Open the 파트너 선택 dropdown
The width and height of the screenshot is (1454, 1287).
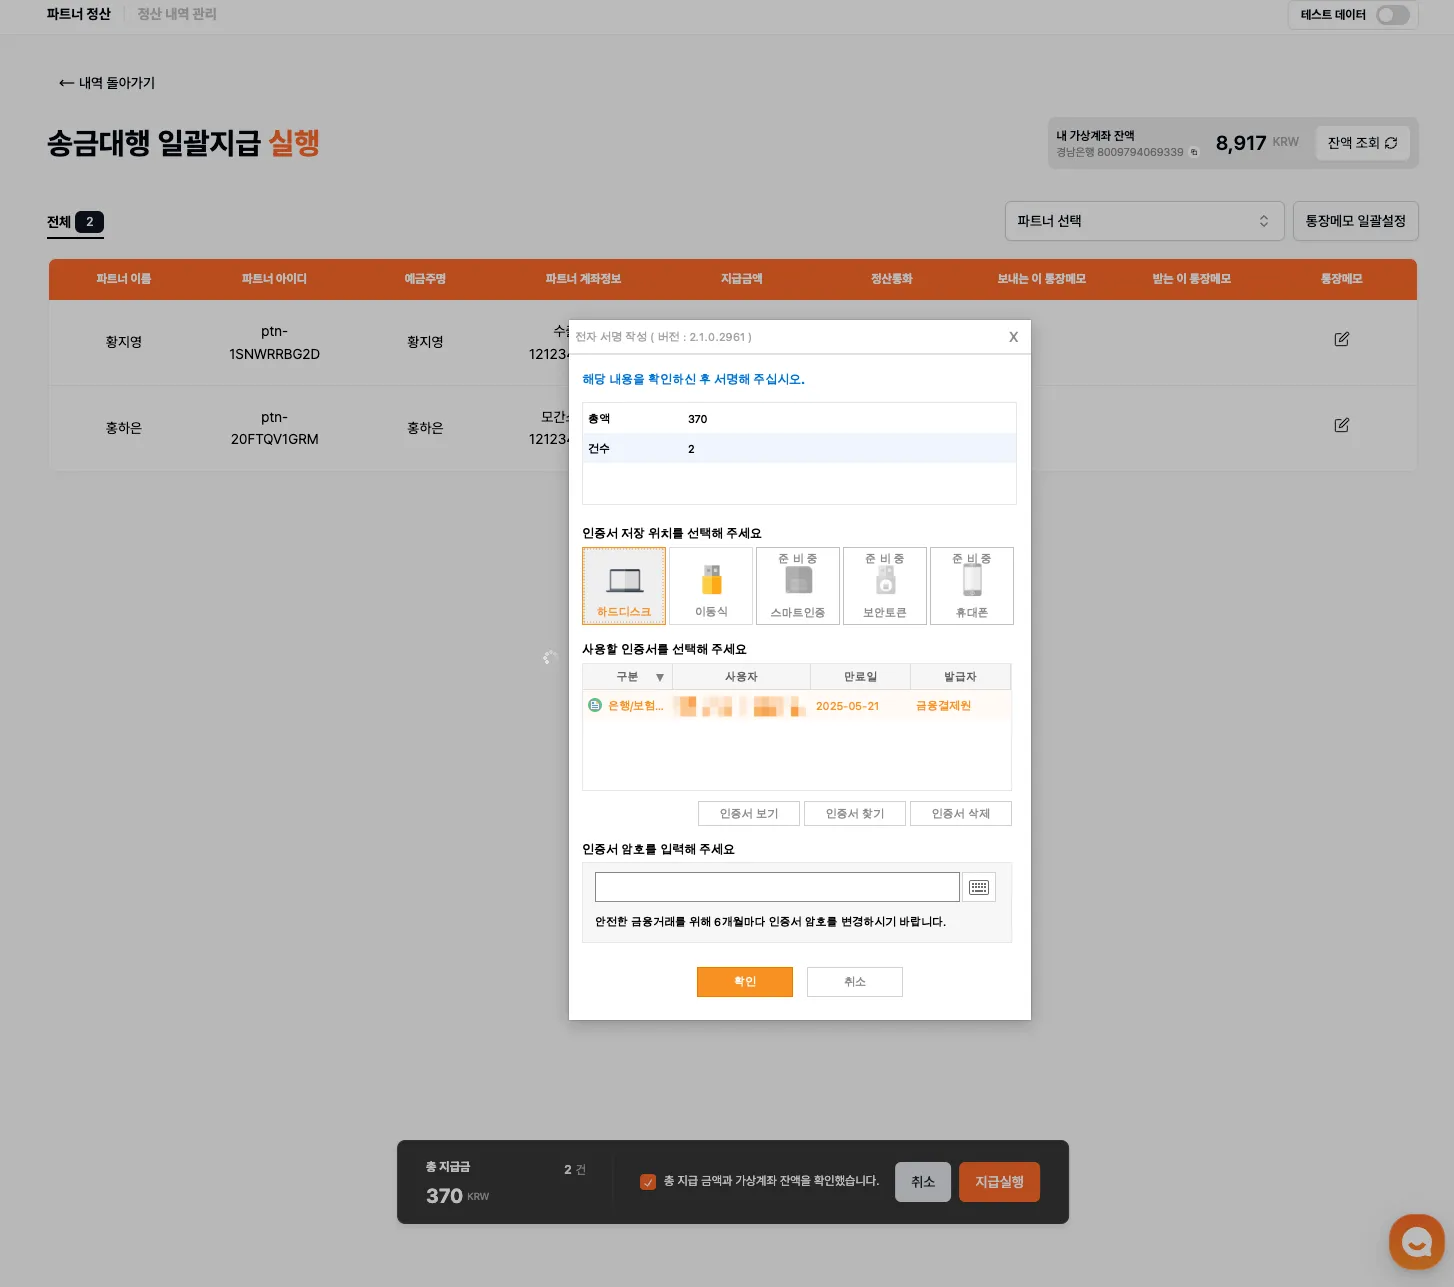coord(1144,221)
